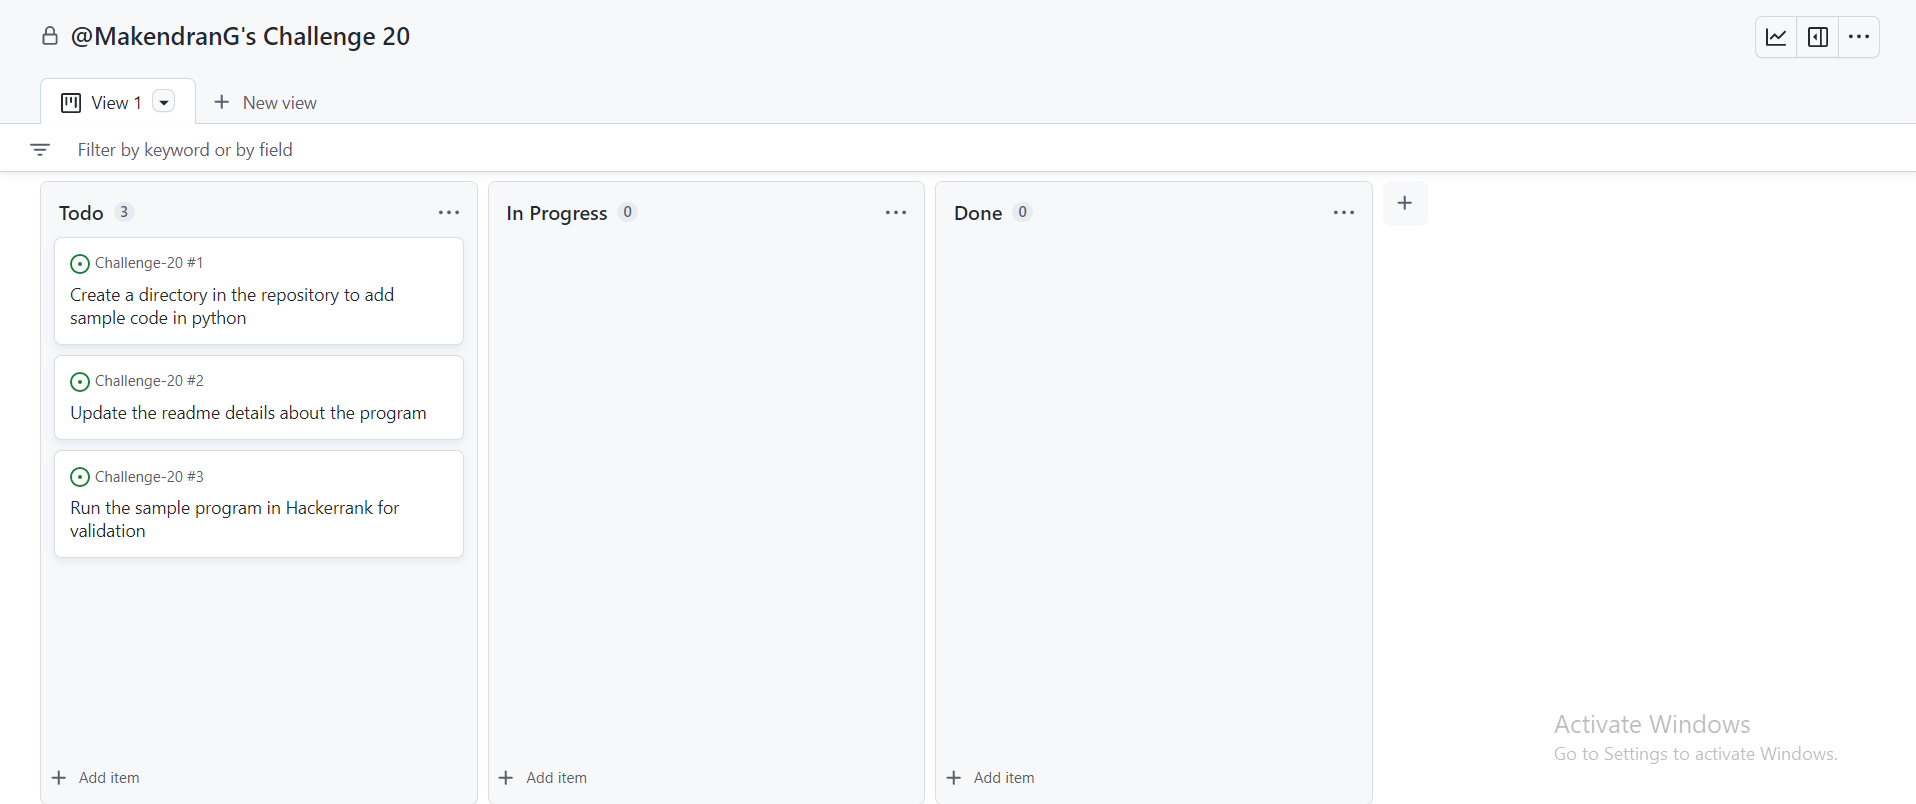1916x804 pixels.
Task: Open issue 'Run the sample program in Hackerrank'
Action: tap(234, 519)
